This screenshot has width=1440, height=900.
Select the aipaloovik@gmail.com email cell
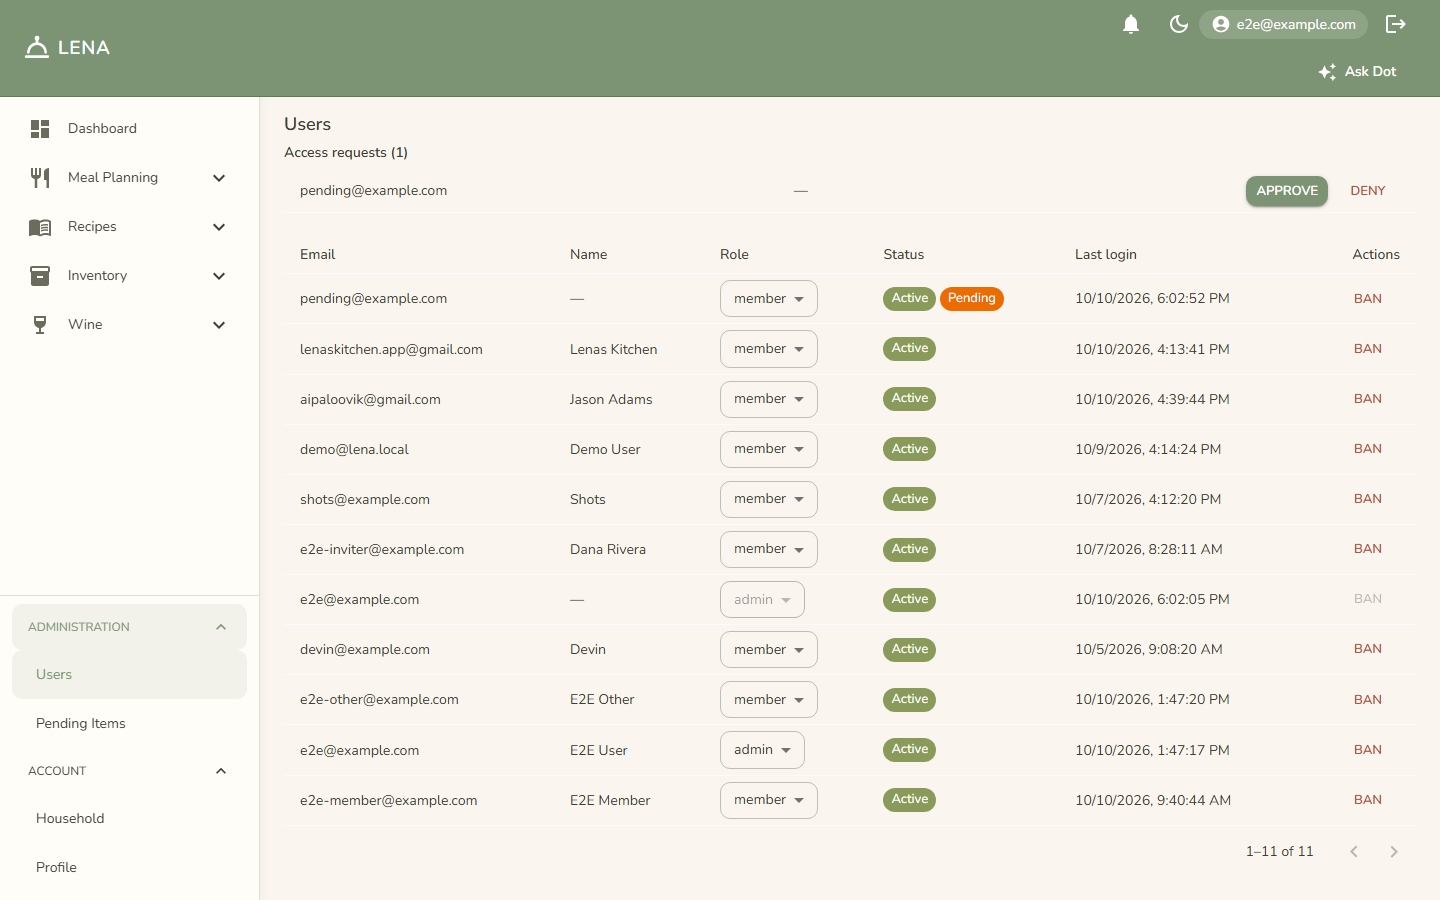click(x=370, y=399)
